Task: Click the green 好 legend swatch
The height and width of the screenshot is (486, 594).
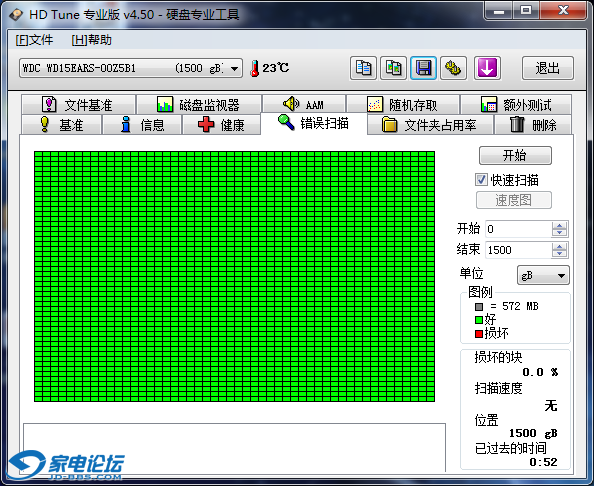Action: pyautogui.click(x=479, y=320)
